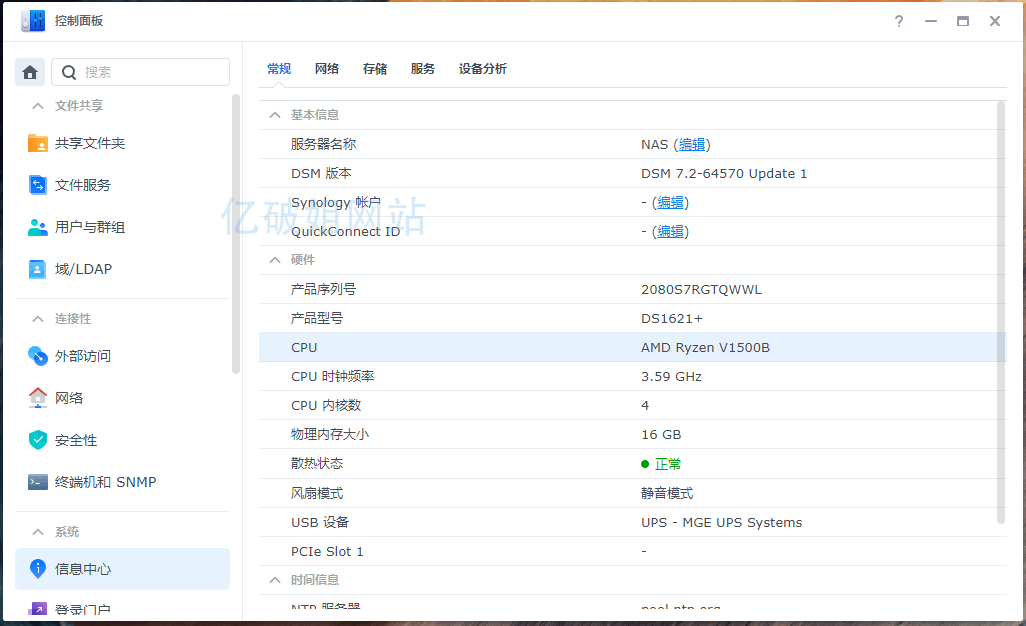Click the search magnifier icon
This screenshot has height=626, width=1026.
(69, 72)
